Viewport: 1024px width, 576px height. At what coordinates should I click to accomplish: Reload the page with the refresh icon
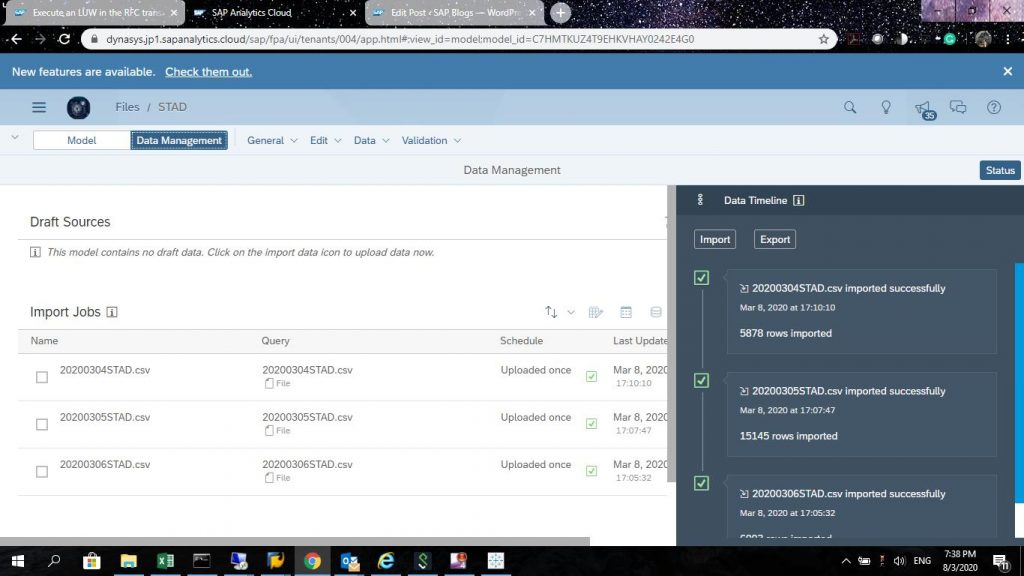click(64, 39)
